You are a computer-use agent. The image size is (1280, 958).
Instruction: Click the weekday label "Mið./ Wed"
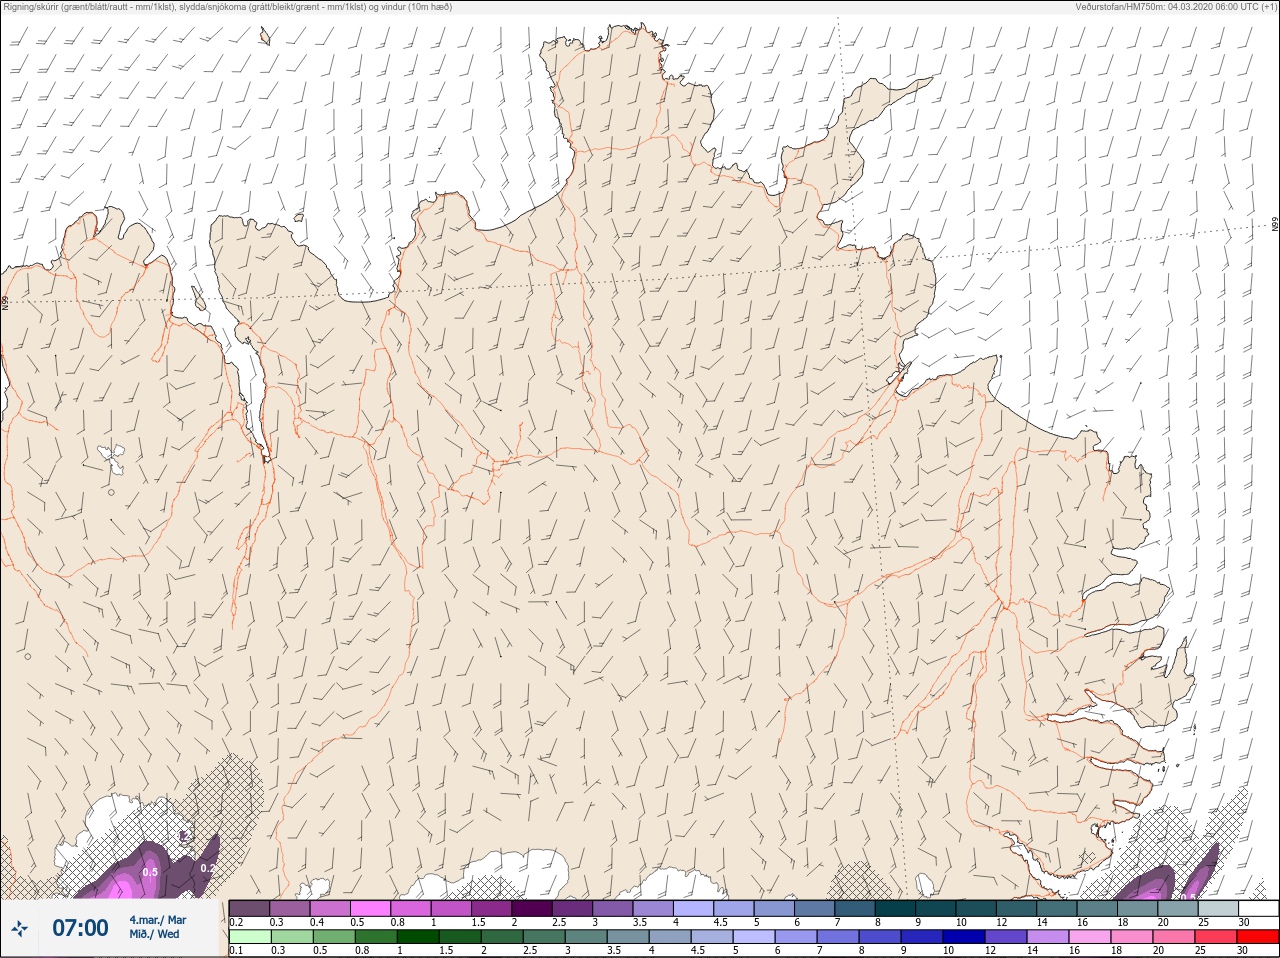(x=154, y=934)
